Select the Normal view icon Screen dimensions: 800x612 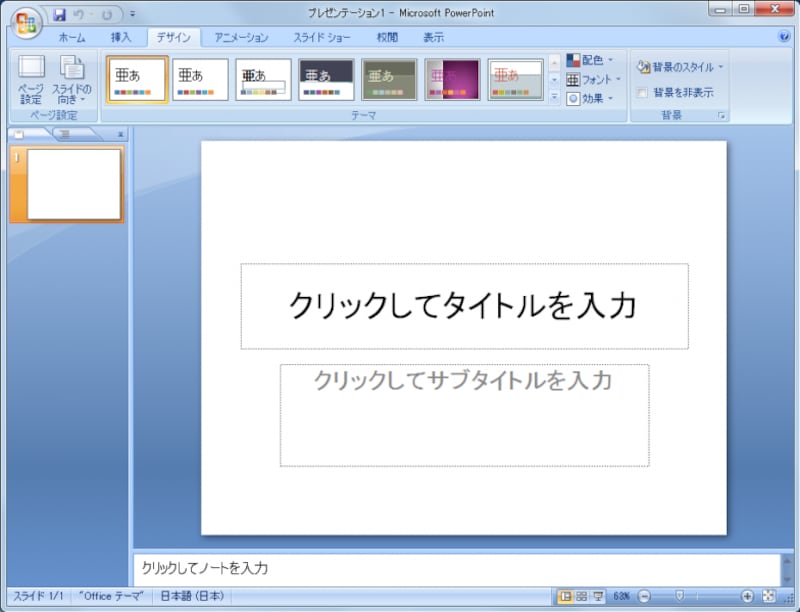[567, 596]
